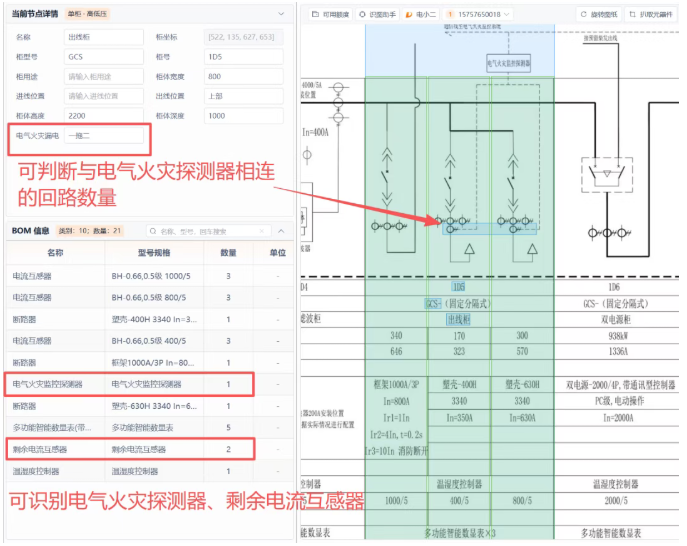Select the 电气火灾监控探测器 BOM row
This screenshot has width=687, height=546.
click(149, 384)
